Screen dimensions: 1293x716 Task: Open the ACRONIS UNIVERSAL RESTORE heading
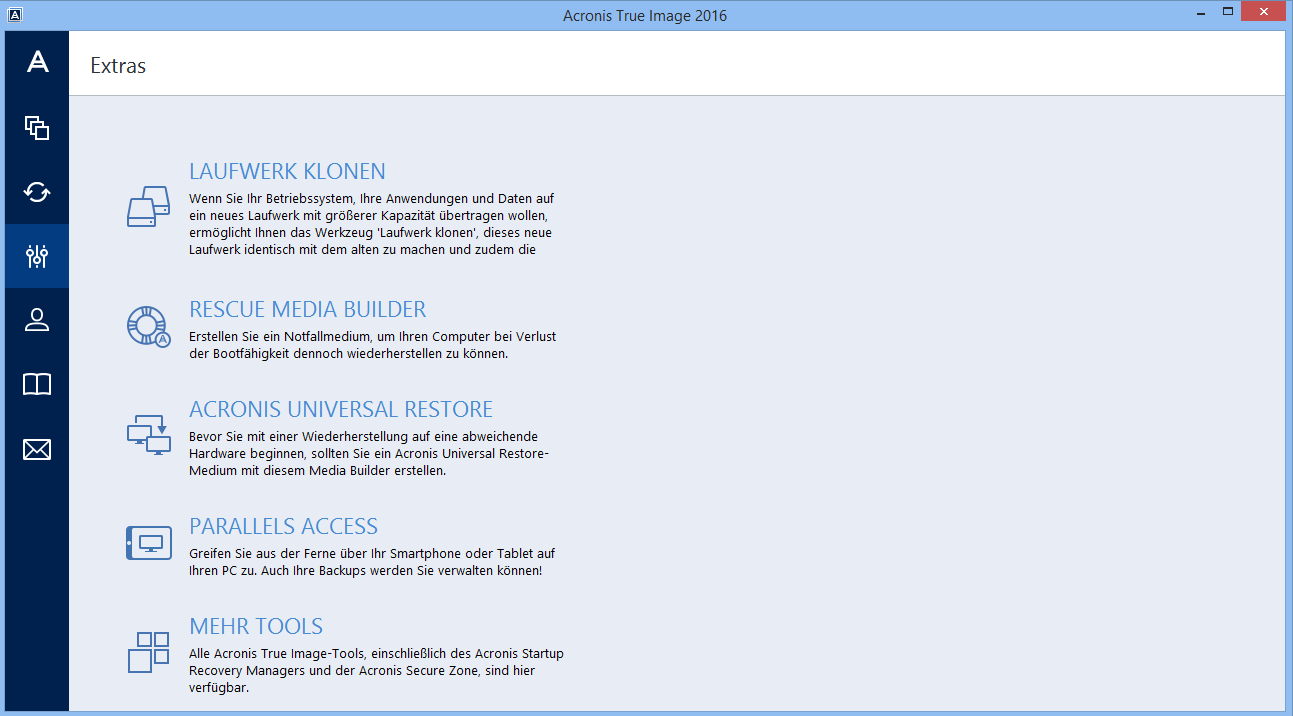point(340,409)
